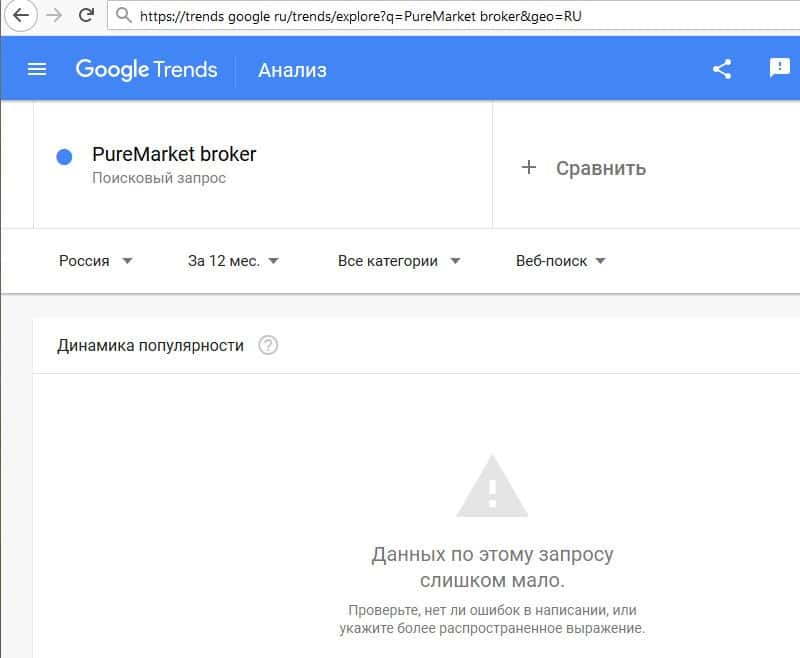Screen dimensions: 800x658
Task: Open the За 12 мес. period dropdown
Action: click(x=233, y=261)
